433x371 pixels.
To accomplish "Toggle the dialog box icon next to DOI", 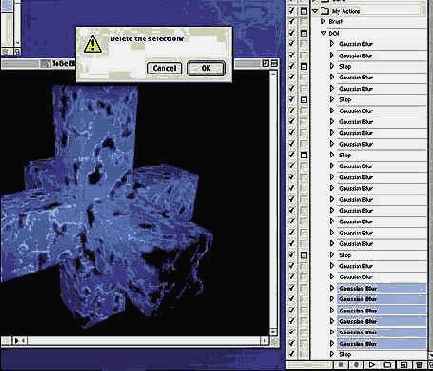I will (x=304, y=33).
